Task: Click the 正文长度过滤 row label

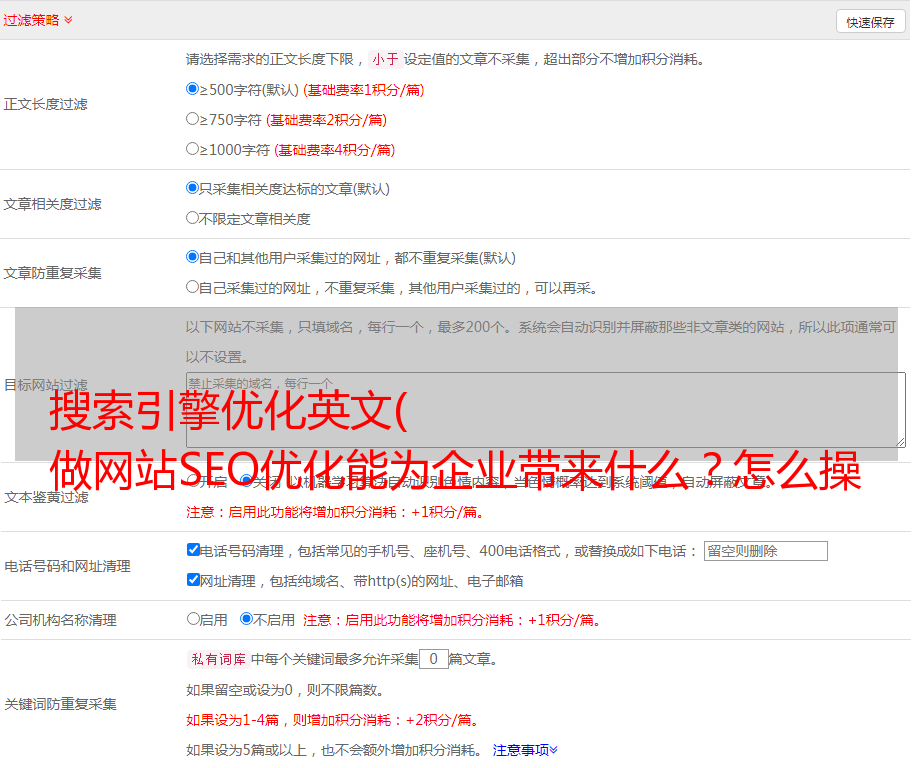Action: (45, 104)
